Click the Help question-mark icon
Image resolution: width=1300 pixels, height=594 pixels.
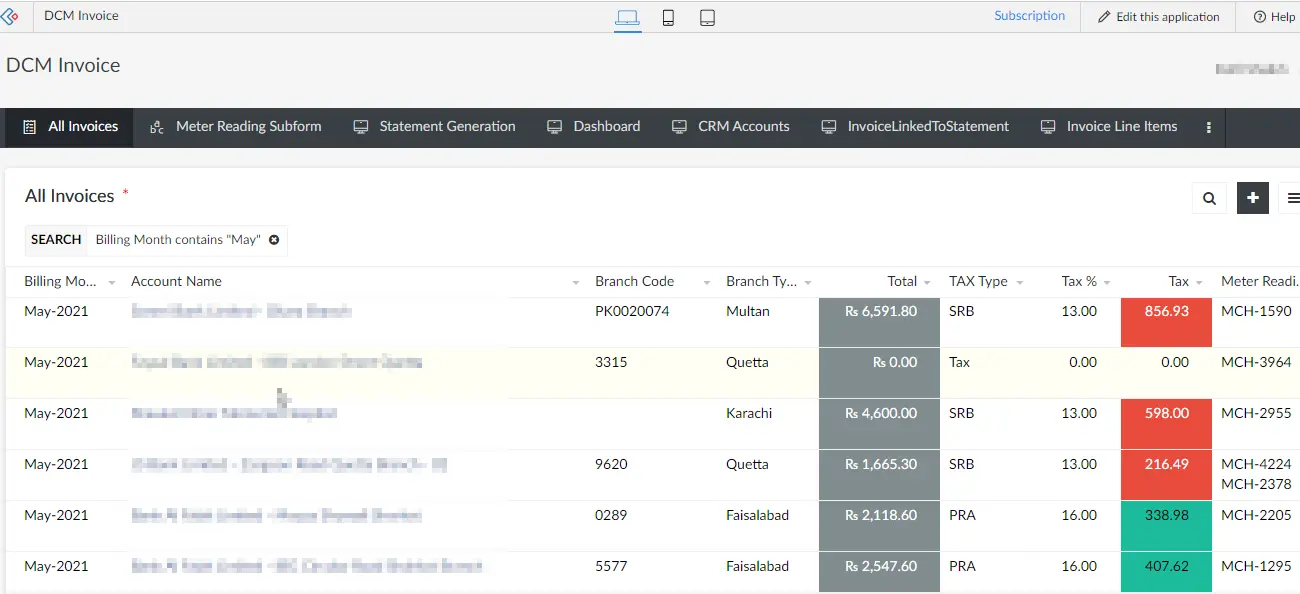[x=1262, y=16]
